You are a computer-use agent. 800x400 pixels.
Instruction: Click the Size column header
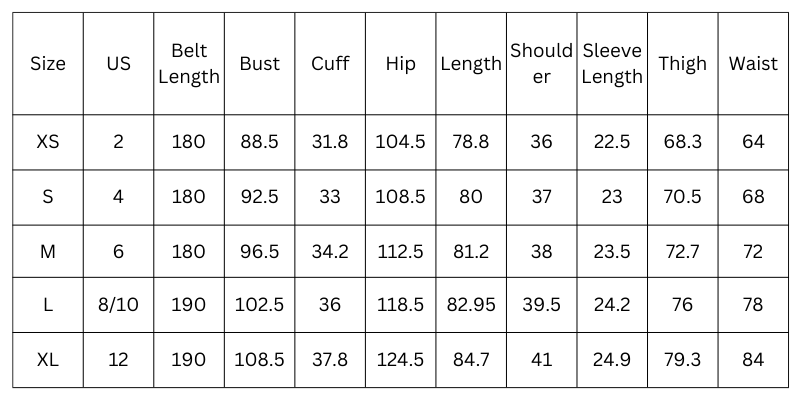[x=48, y=64]
